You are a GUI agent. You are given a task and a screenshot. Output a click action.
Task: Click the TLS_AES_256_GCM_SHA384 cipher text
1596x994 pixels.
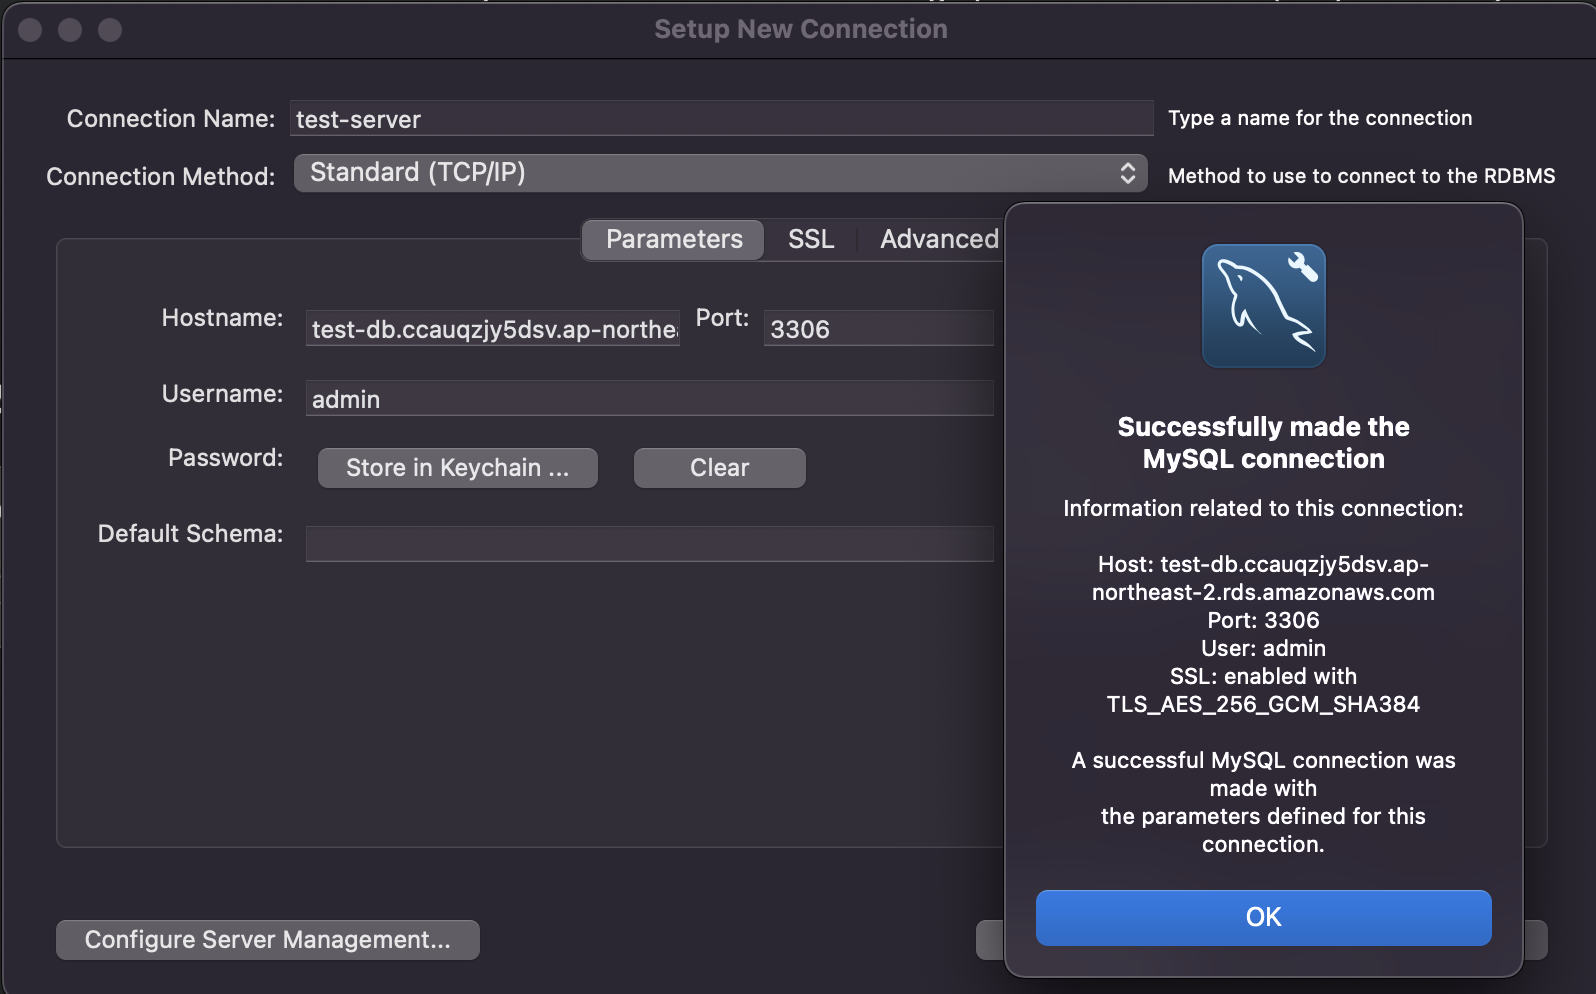(1263, 704)
